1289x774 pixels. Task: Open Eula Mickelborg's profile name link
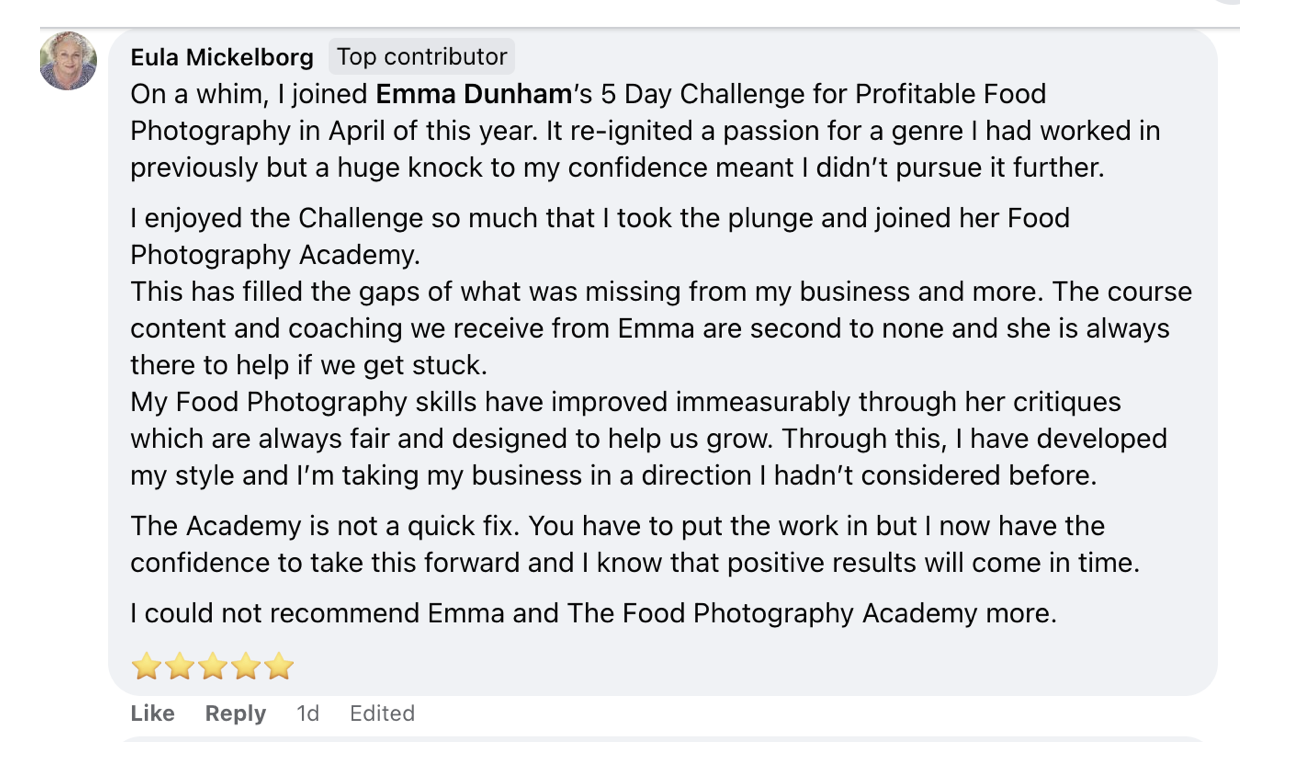221,57
